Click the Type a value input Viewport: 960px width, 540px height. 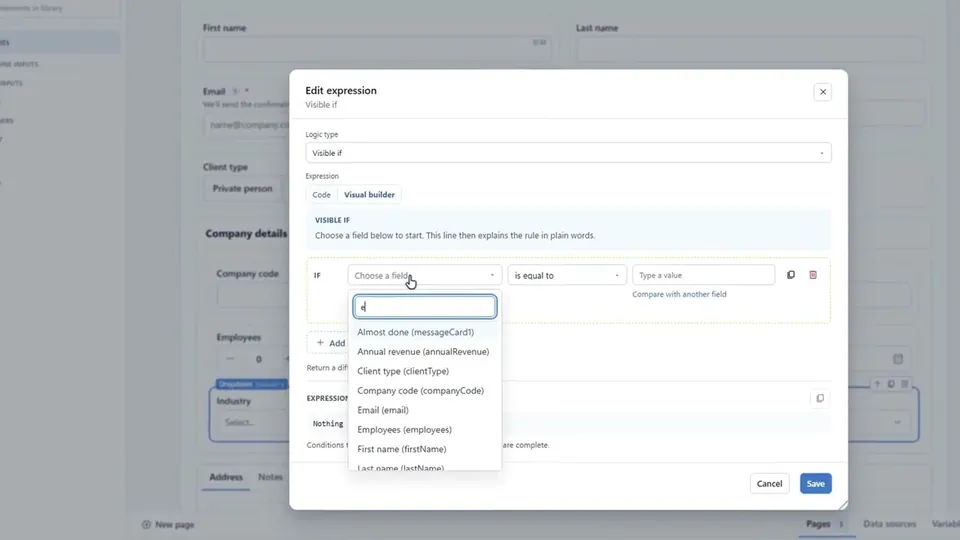(703, 276)
